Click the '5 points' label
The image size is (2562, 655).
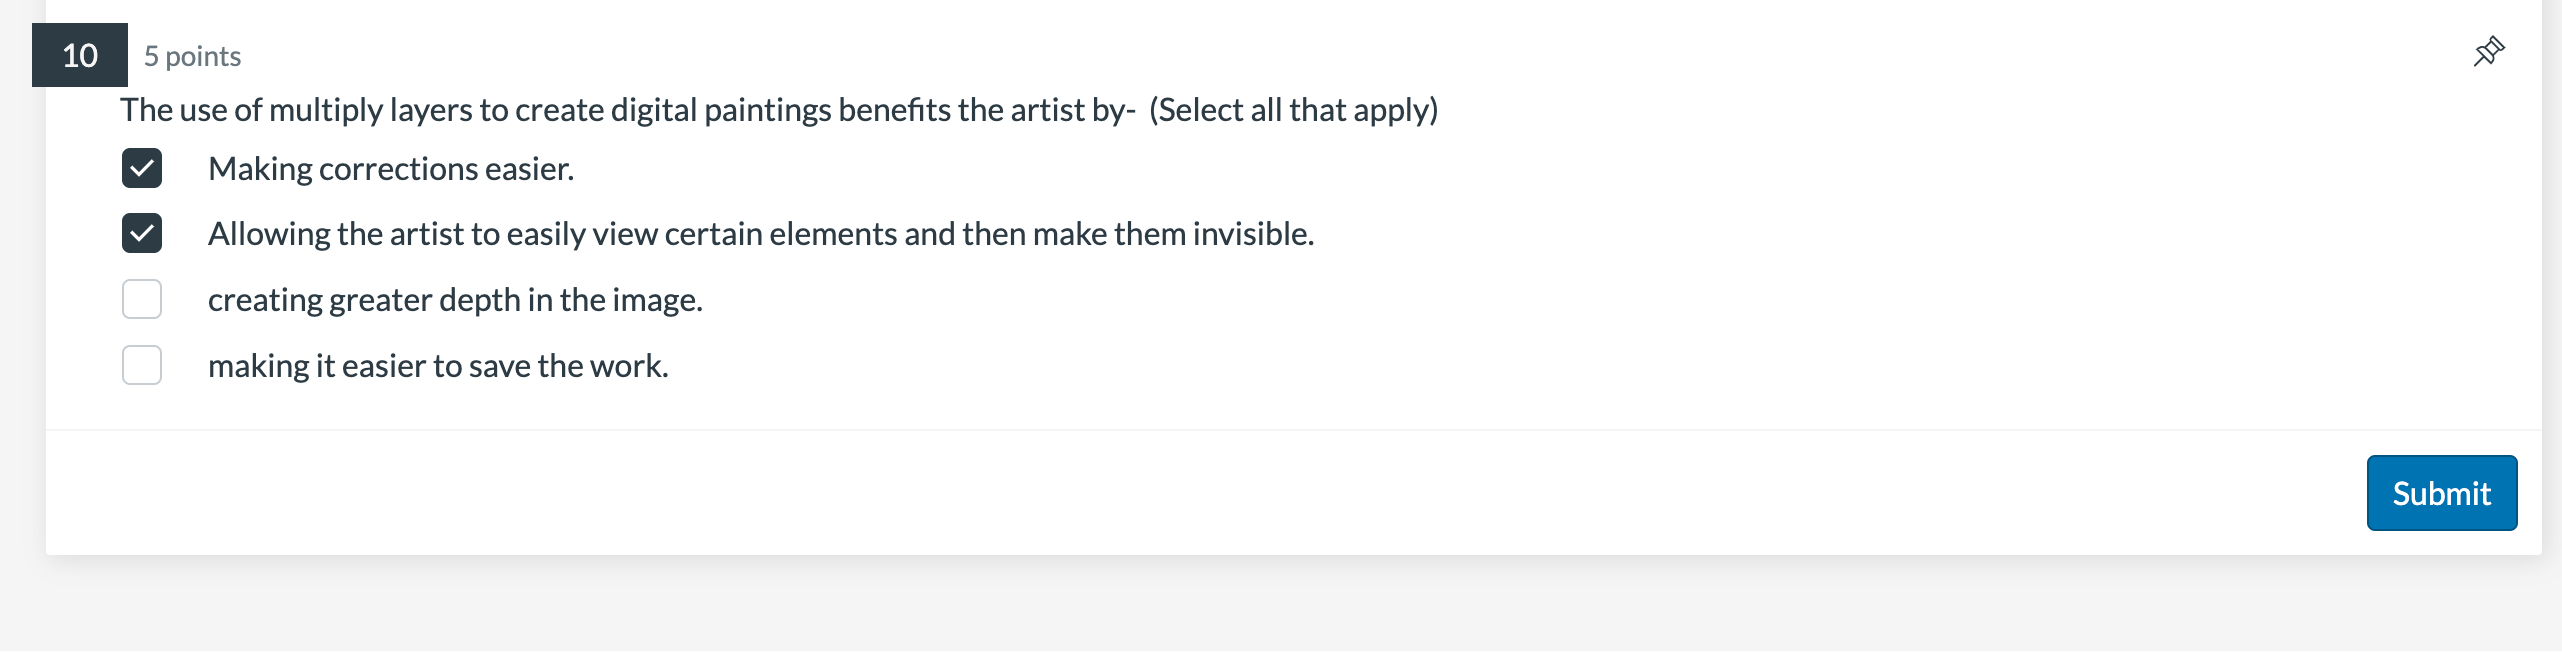point(192,56)
